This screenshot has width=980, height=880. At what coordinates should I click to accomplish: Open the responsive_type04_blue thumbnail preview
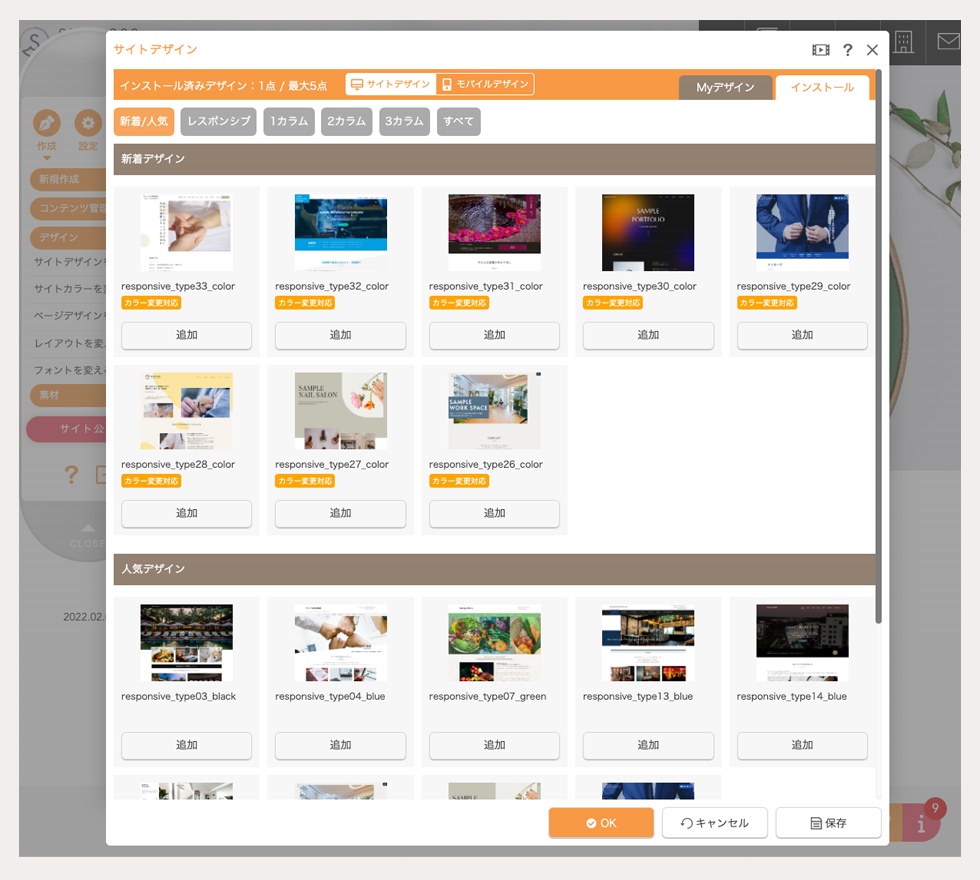pyautogui.click(x=341, y=642)
